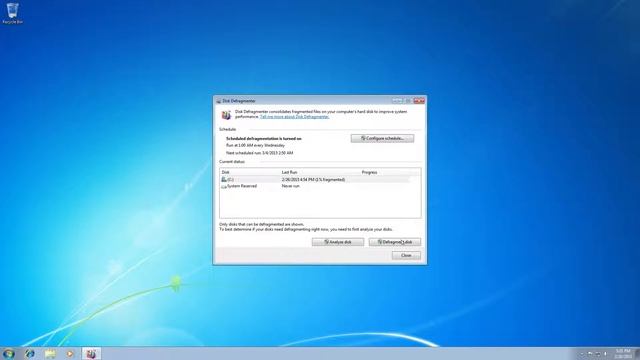Close the dialog with Close button
640x360 pixels.
(x=406, y=255)
